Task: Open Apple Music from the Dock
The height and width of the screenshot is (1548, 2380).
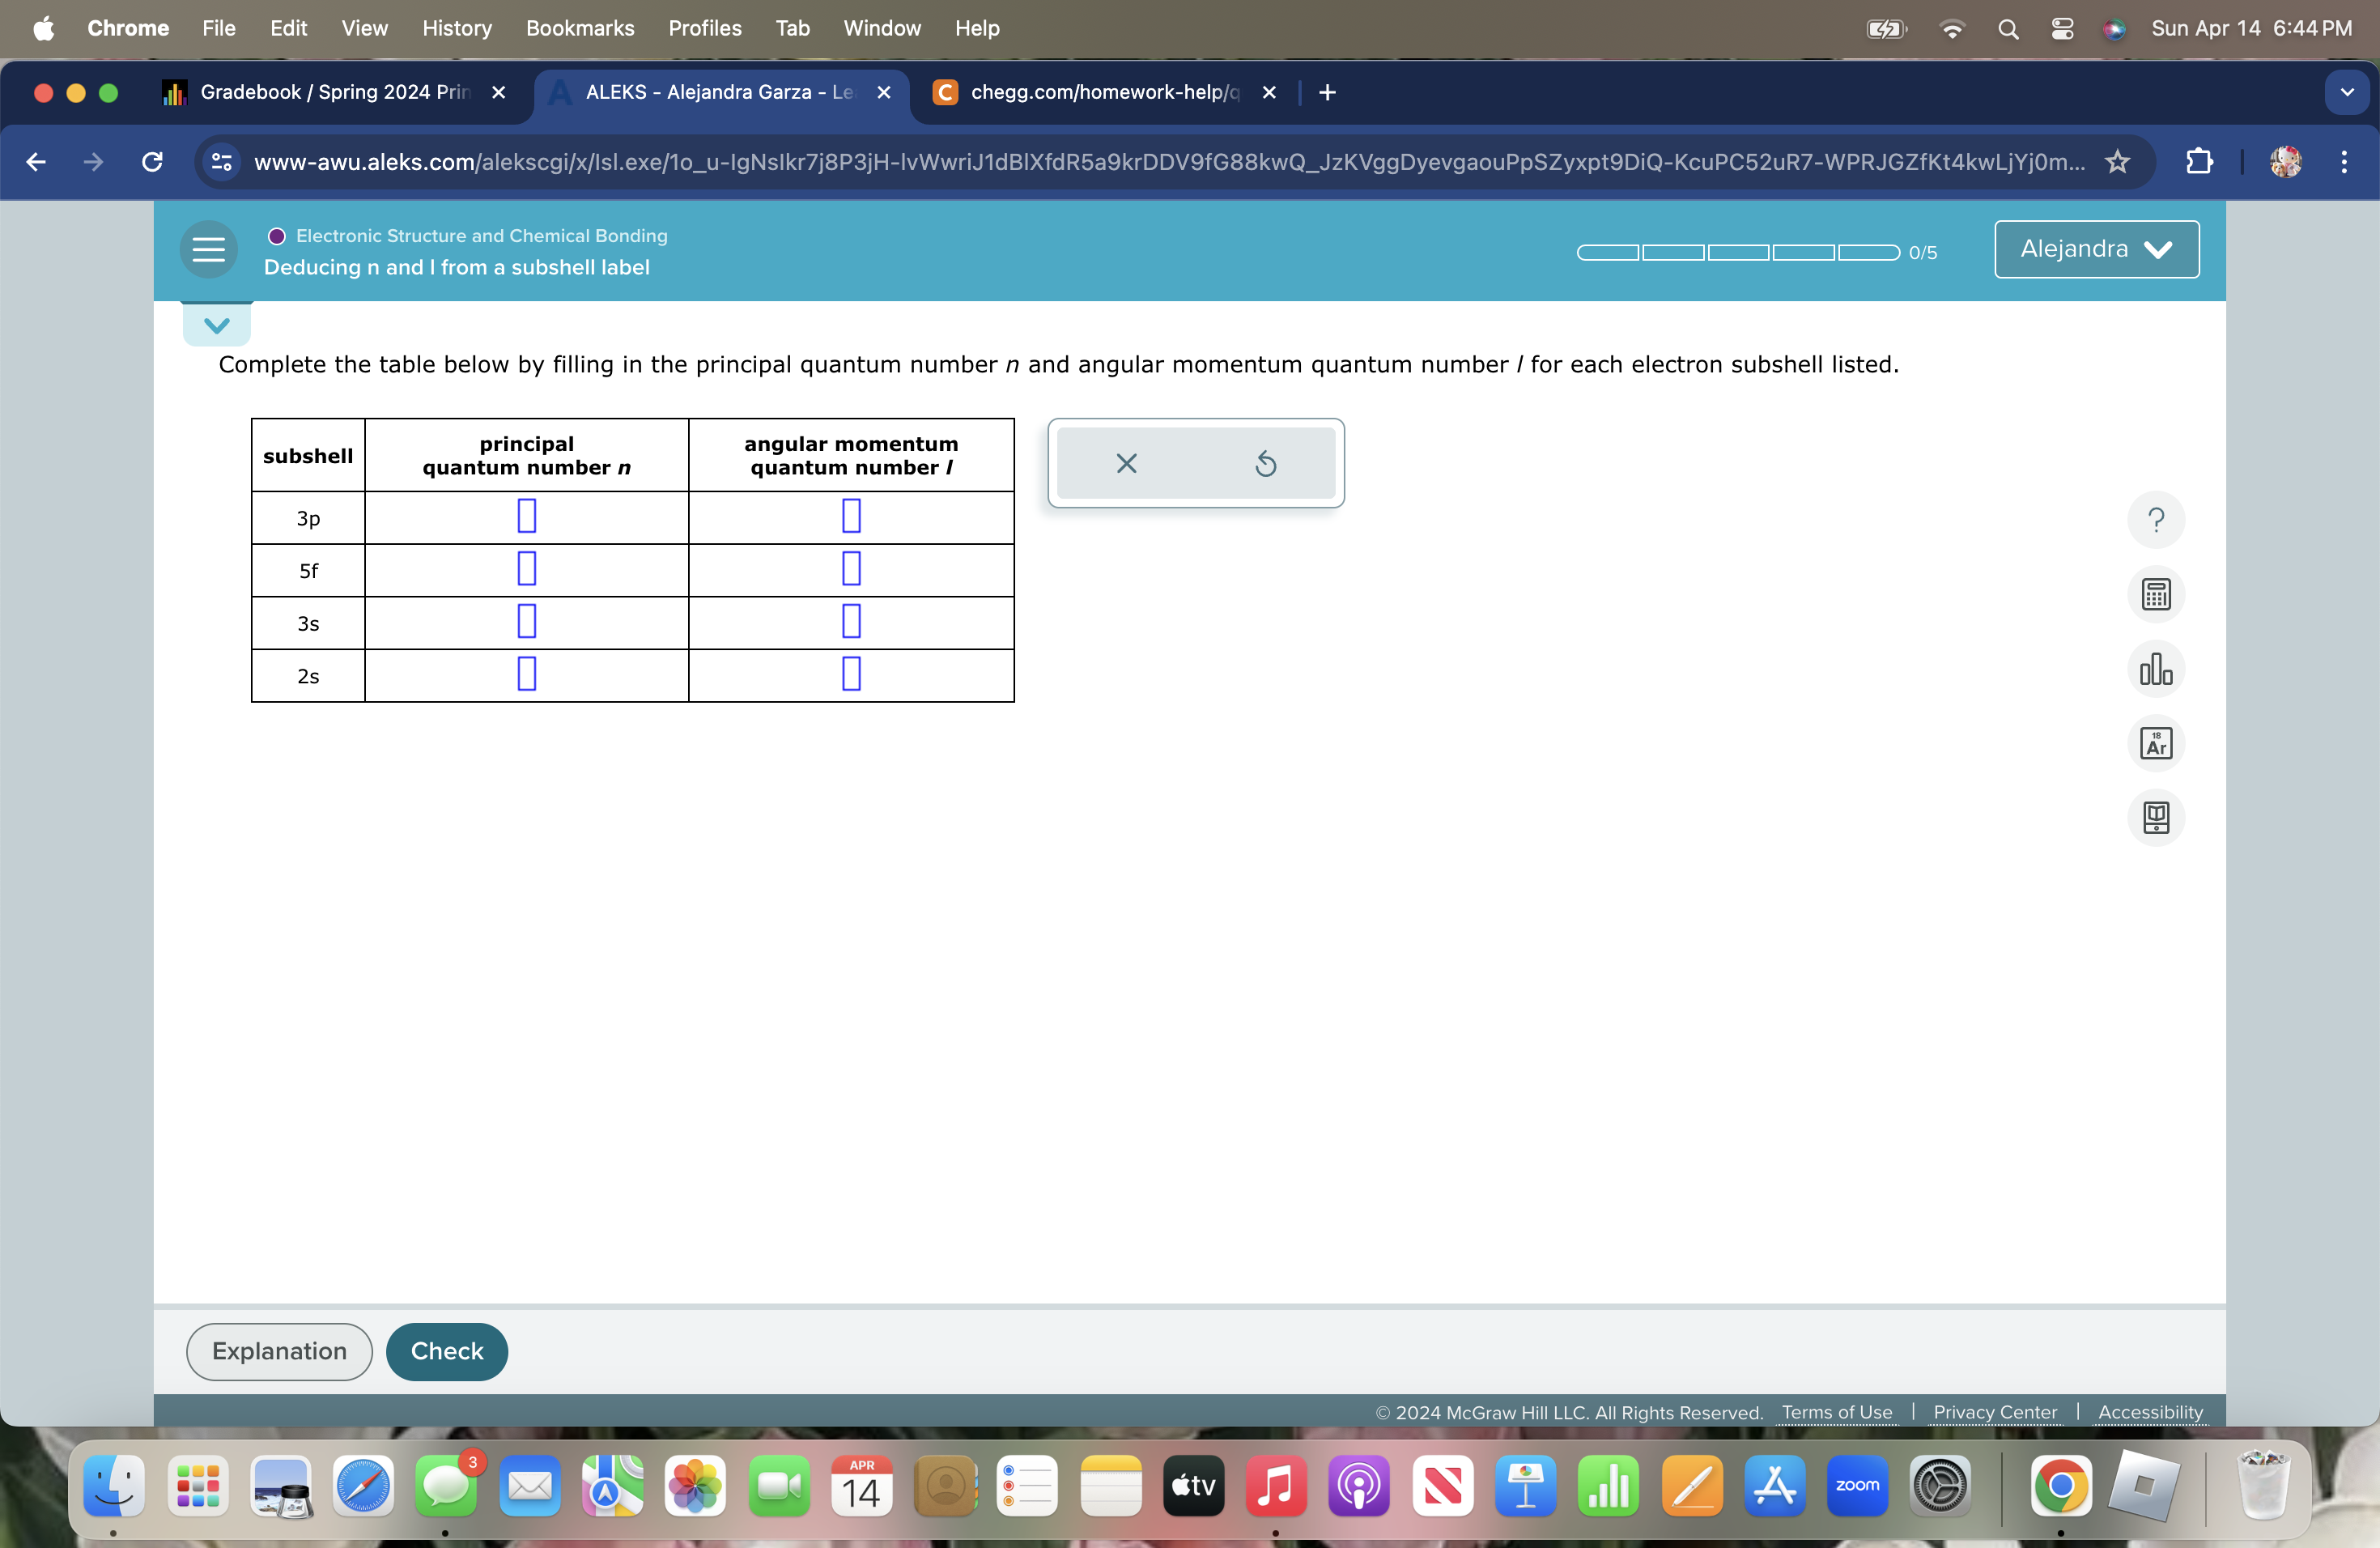Action: tap(1275, 1487)
